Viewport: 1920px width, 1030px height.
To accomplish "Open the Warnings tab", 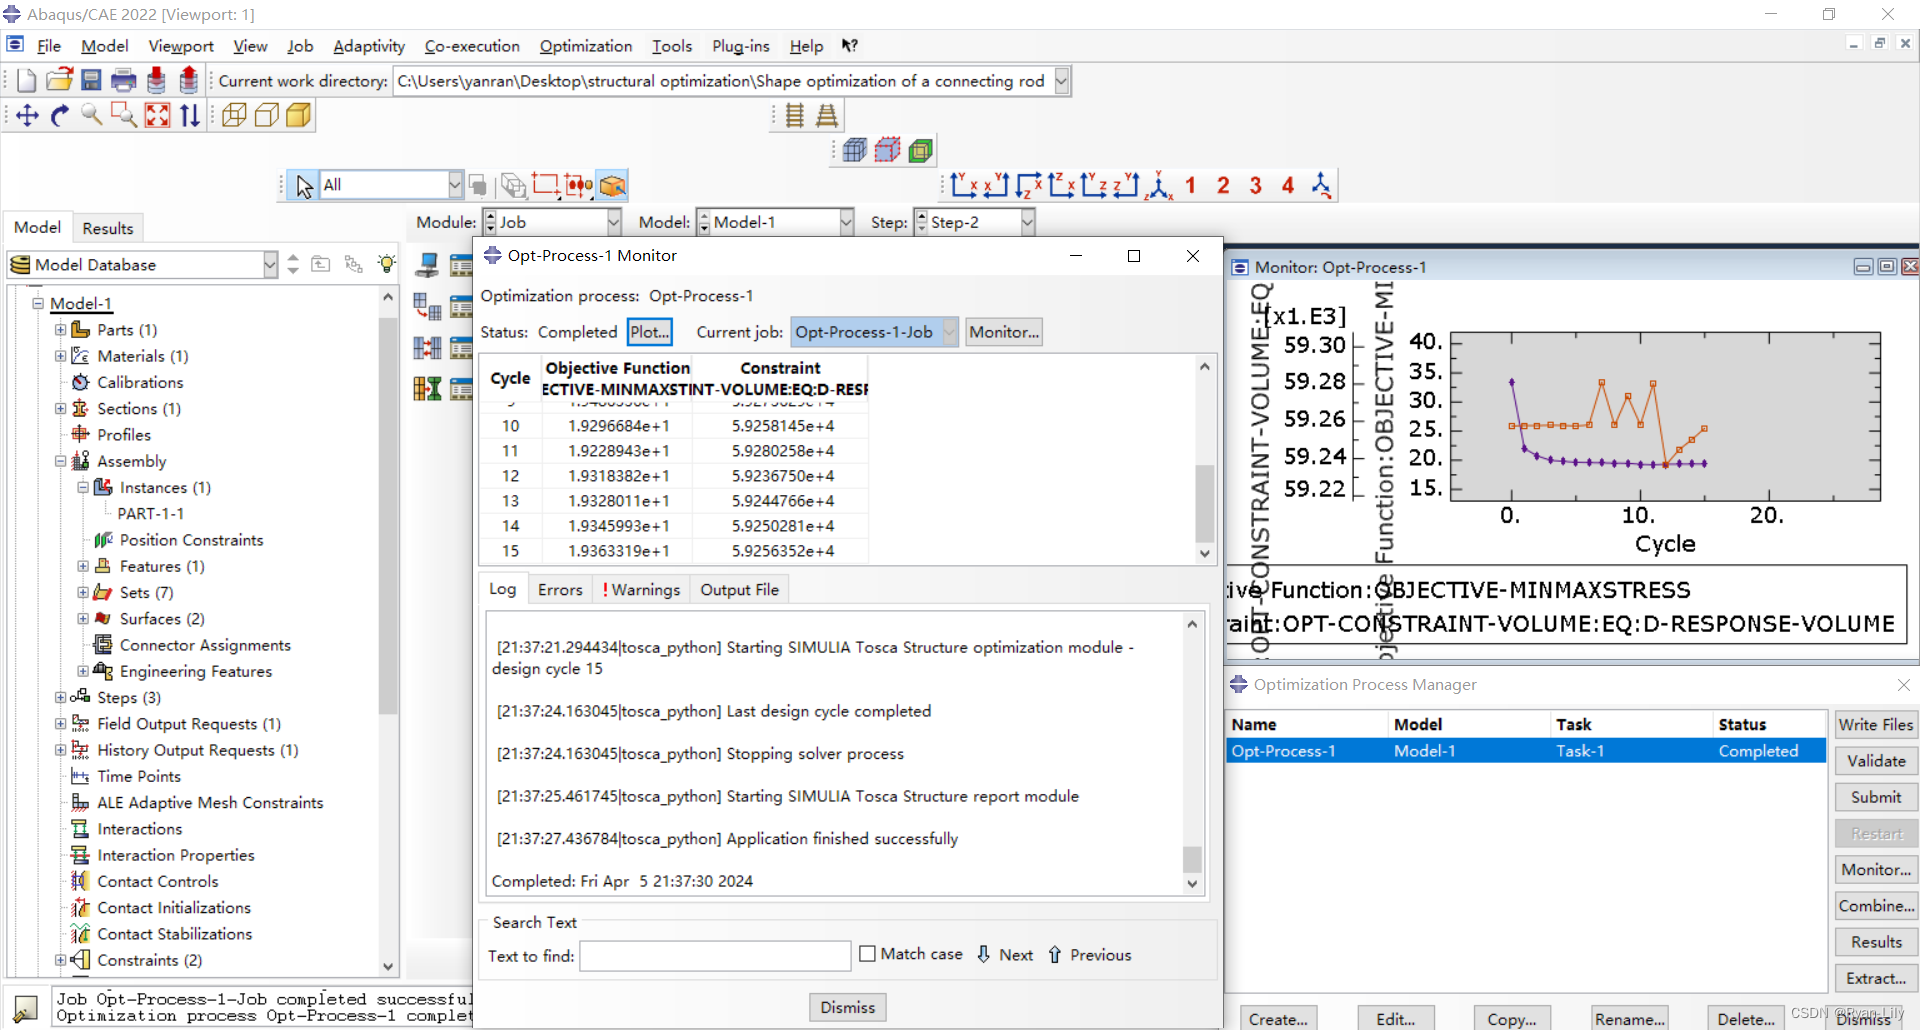I will tap(641, 590).
